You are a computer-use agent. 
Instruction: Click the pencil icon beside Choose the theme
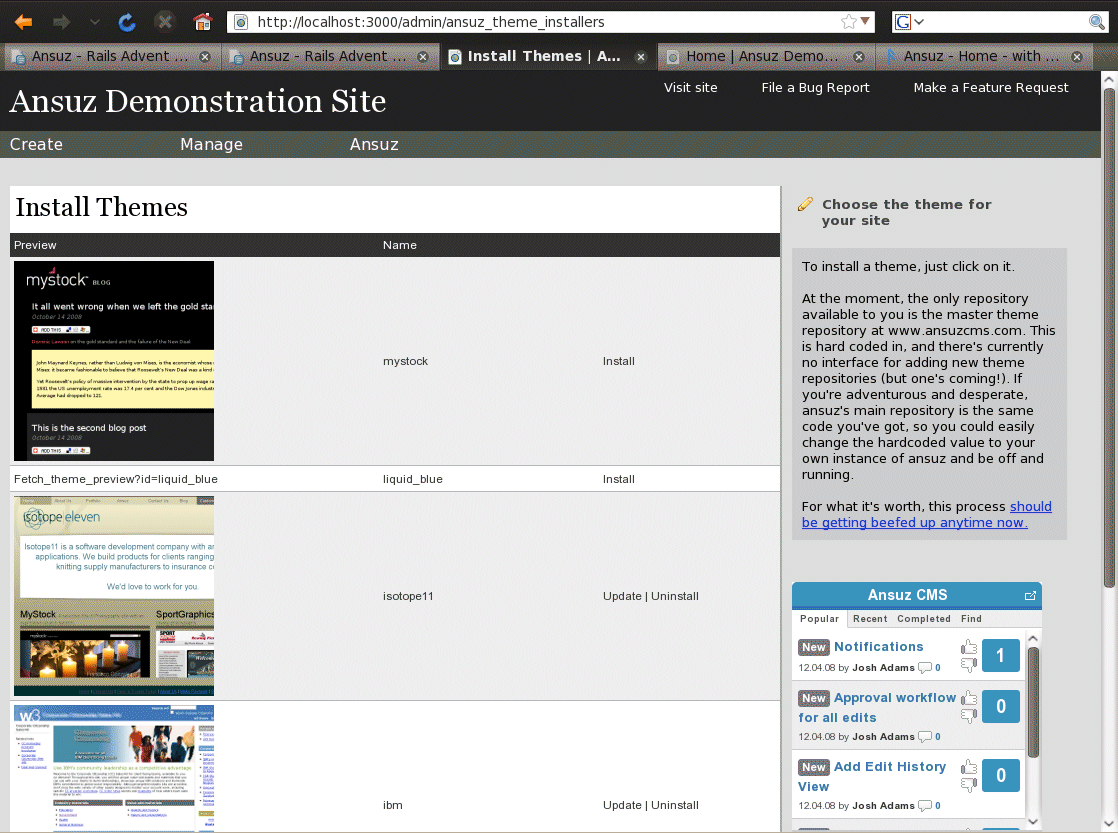[805, 205]
